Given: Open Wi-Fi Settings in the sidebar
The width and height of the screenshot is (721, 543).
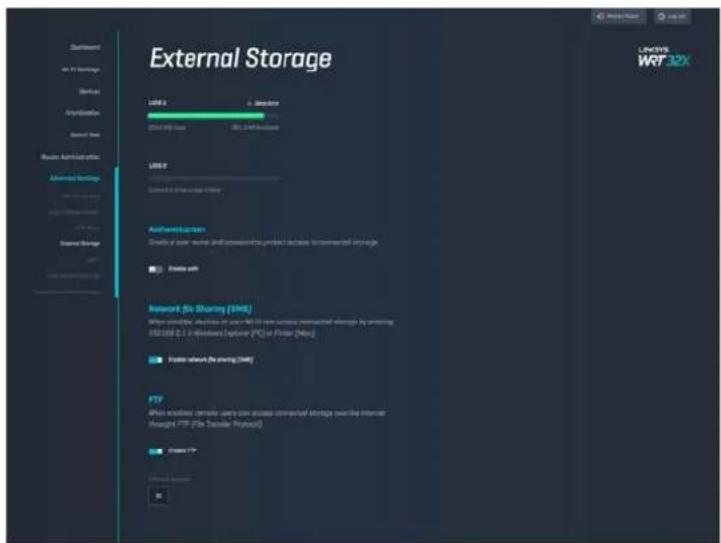Looking at the screenshot, I should [81, 70].
